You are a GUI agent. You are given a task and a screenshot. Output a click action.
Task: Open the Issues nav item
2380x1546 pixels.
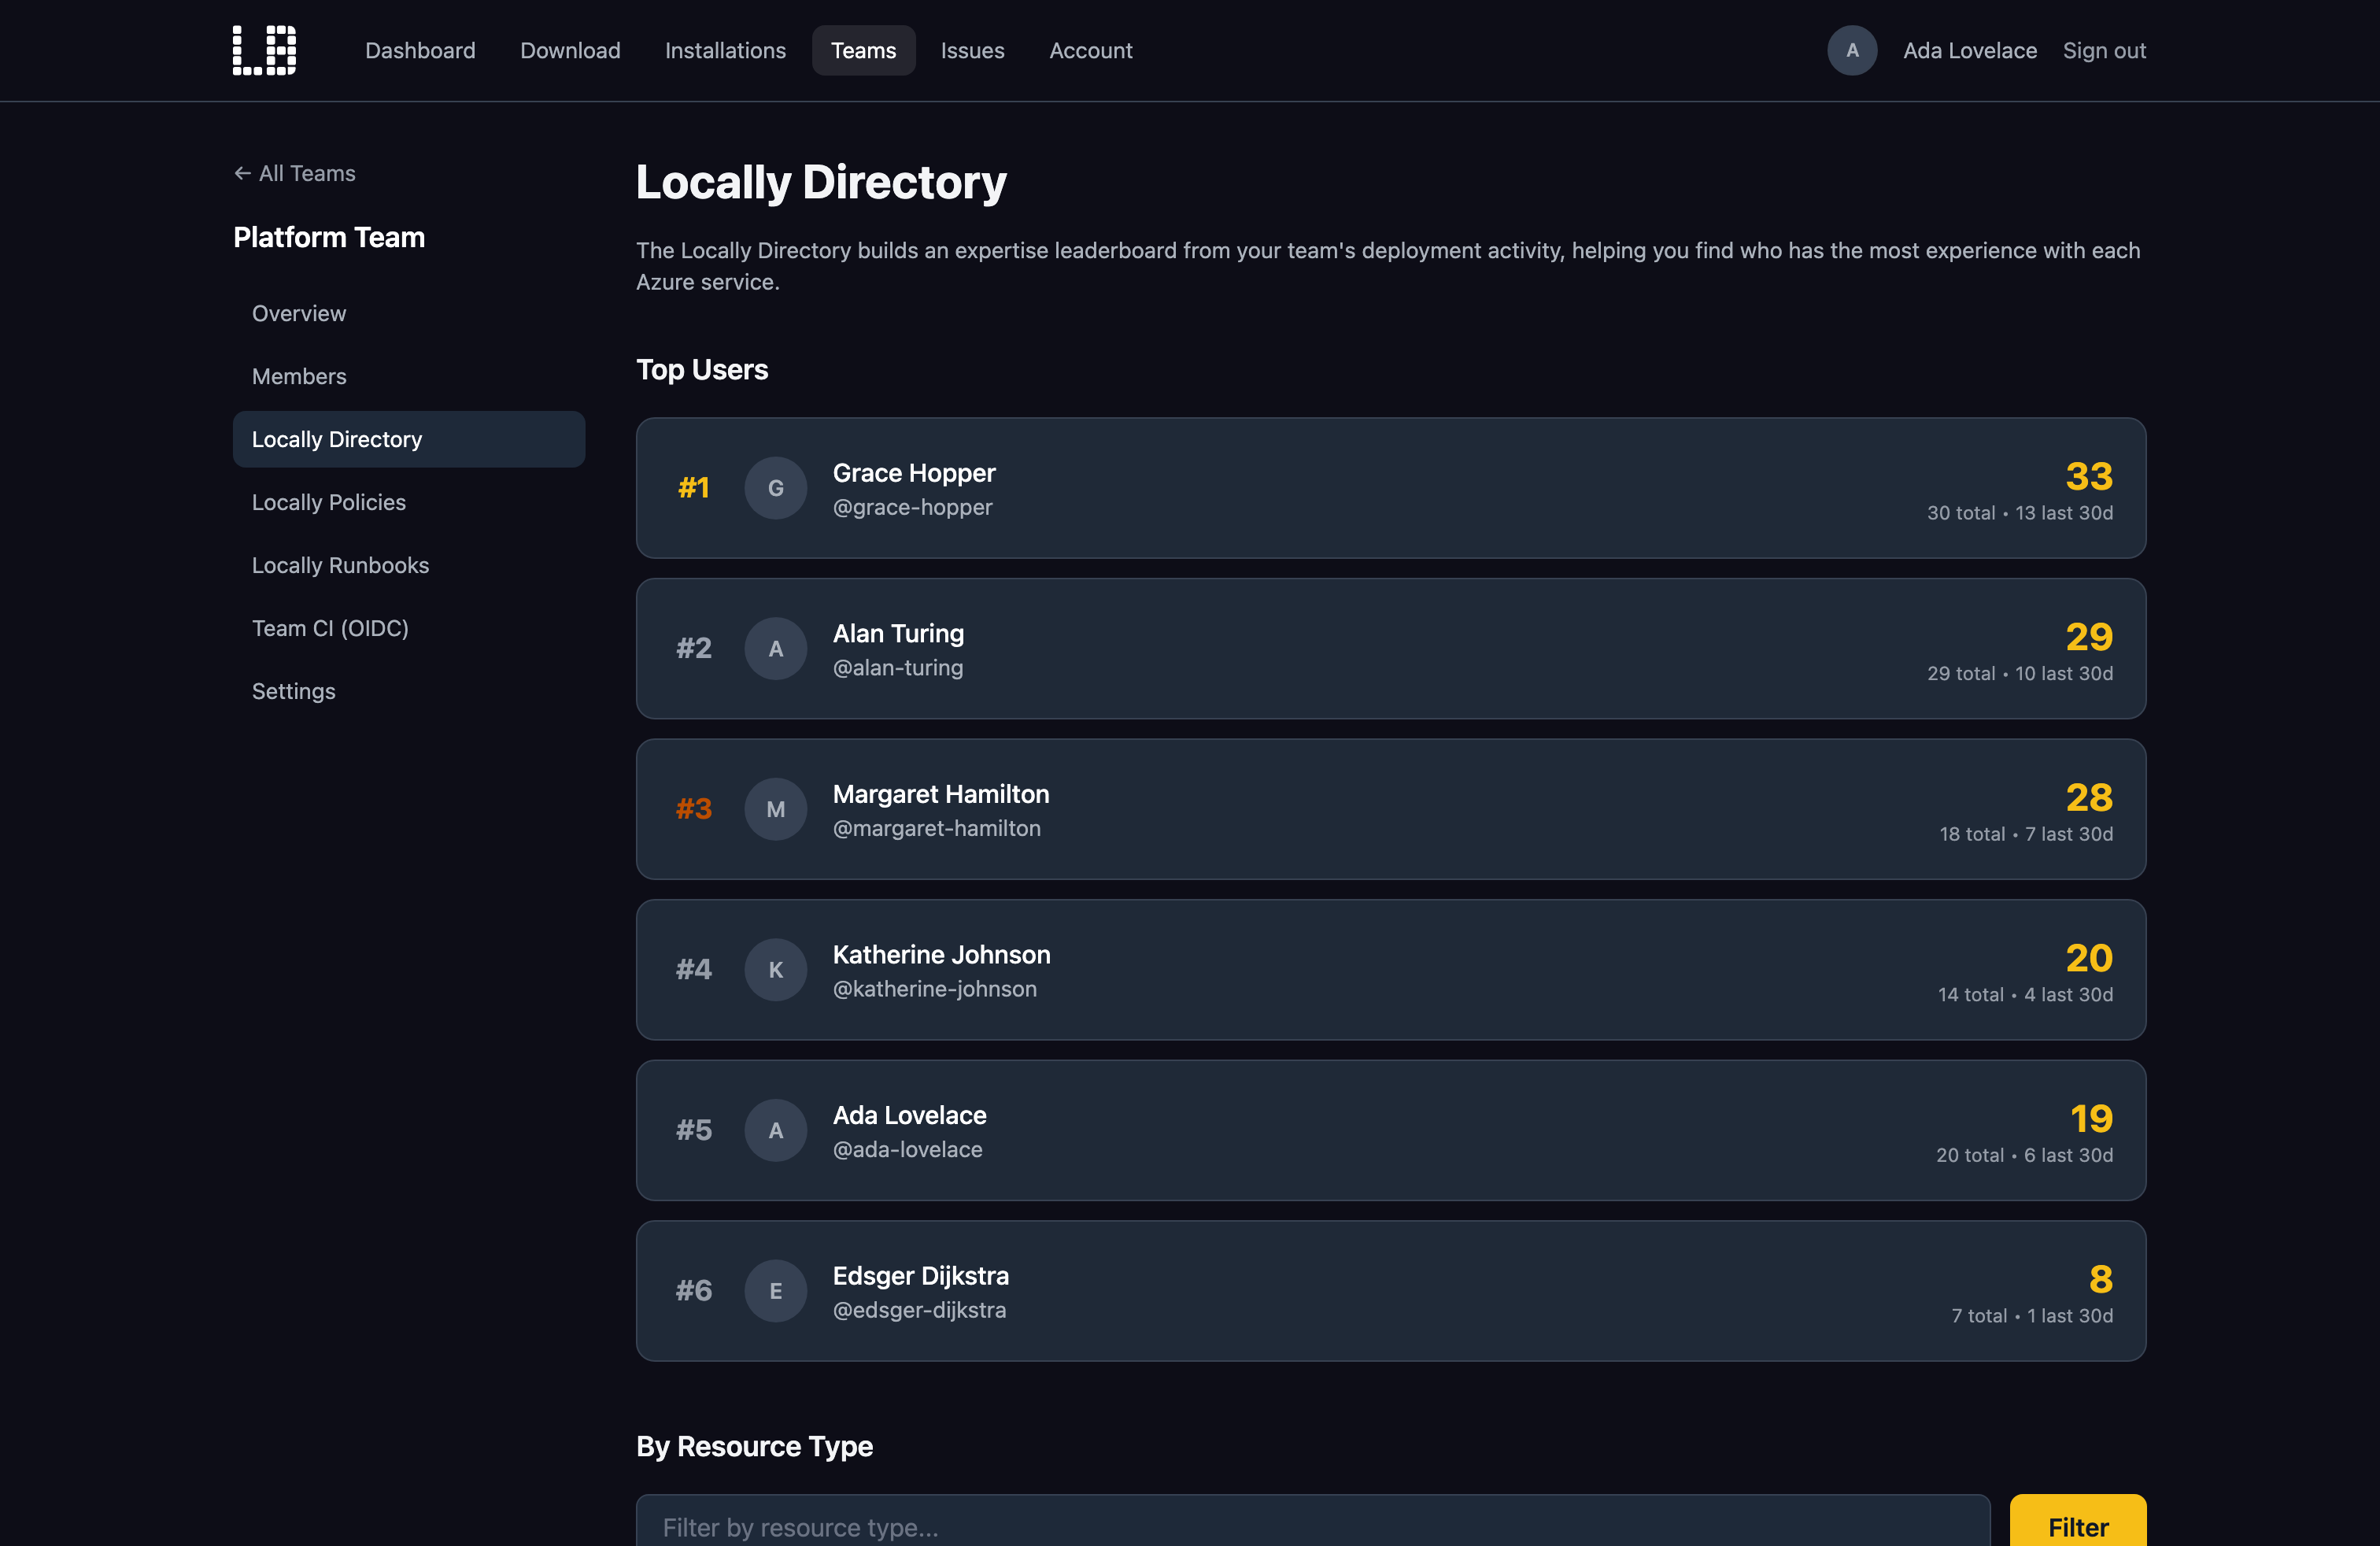[972, 50]
